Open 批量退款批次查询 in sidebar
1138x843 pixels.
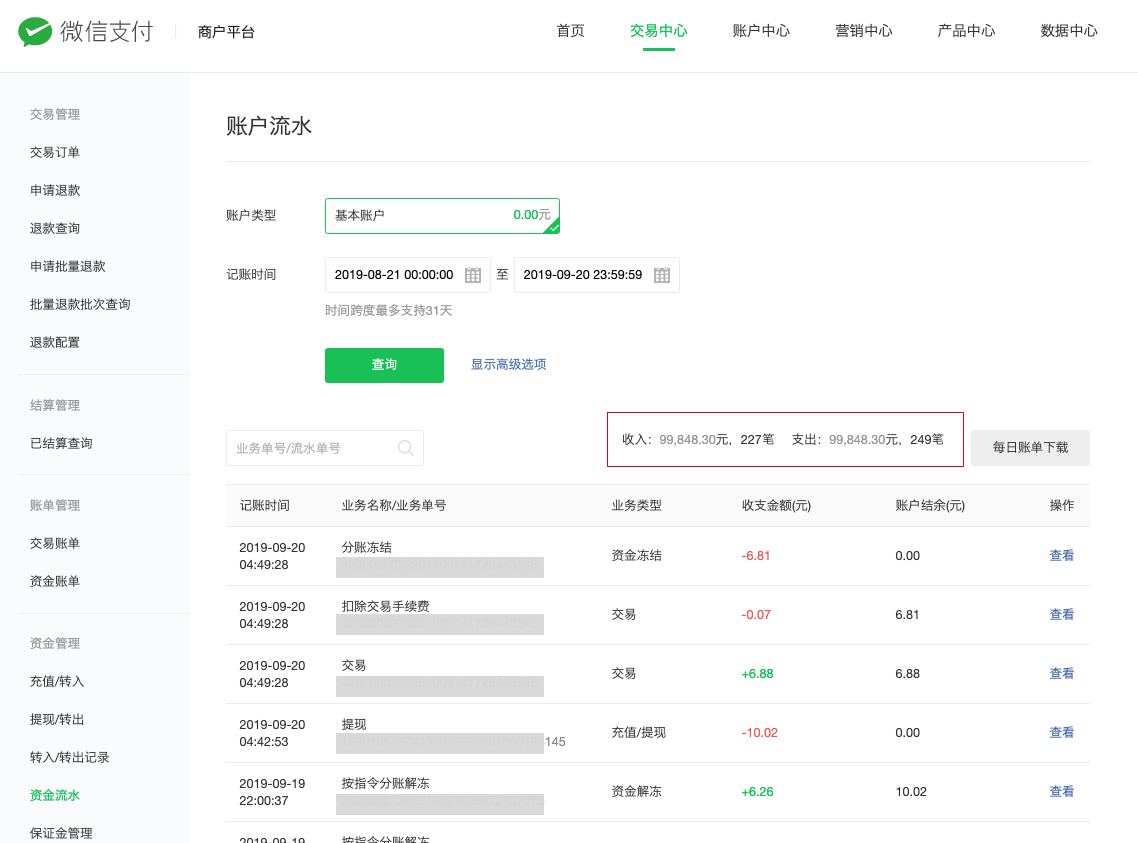pyautogui.click(x=80, y=304)
